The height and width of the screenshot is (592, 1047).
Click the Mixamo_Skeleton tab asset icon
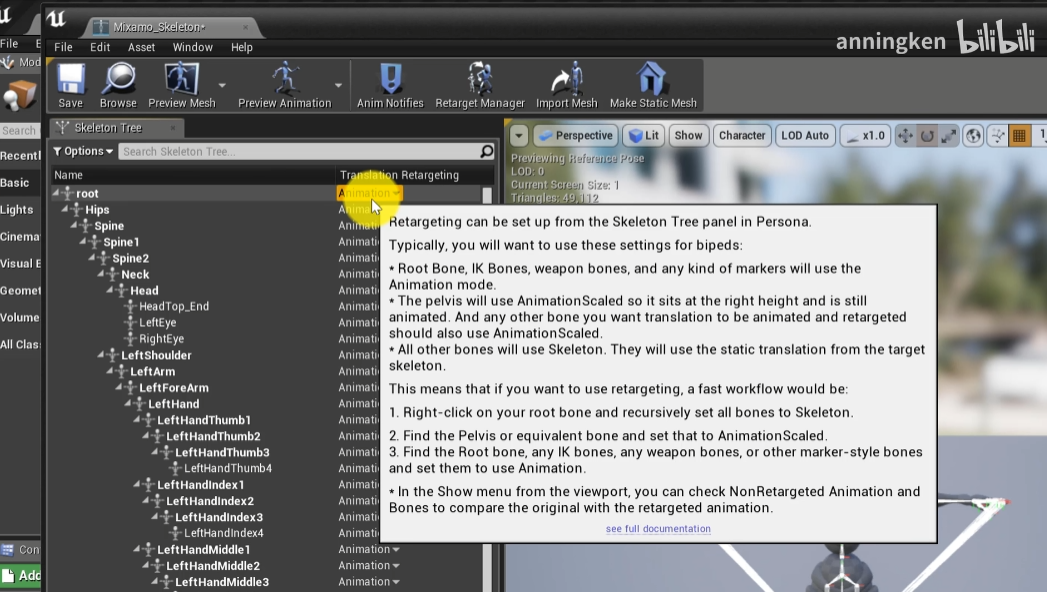pos(101,27)
